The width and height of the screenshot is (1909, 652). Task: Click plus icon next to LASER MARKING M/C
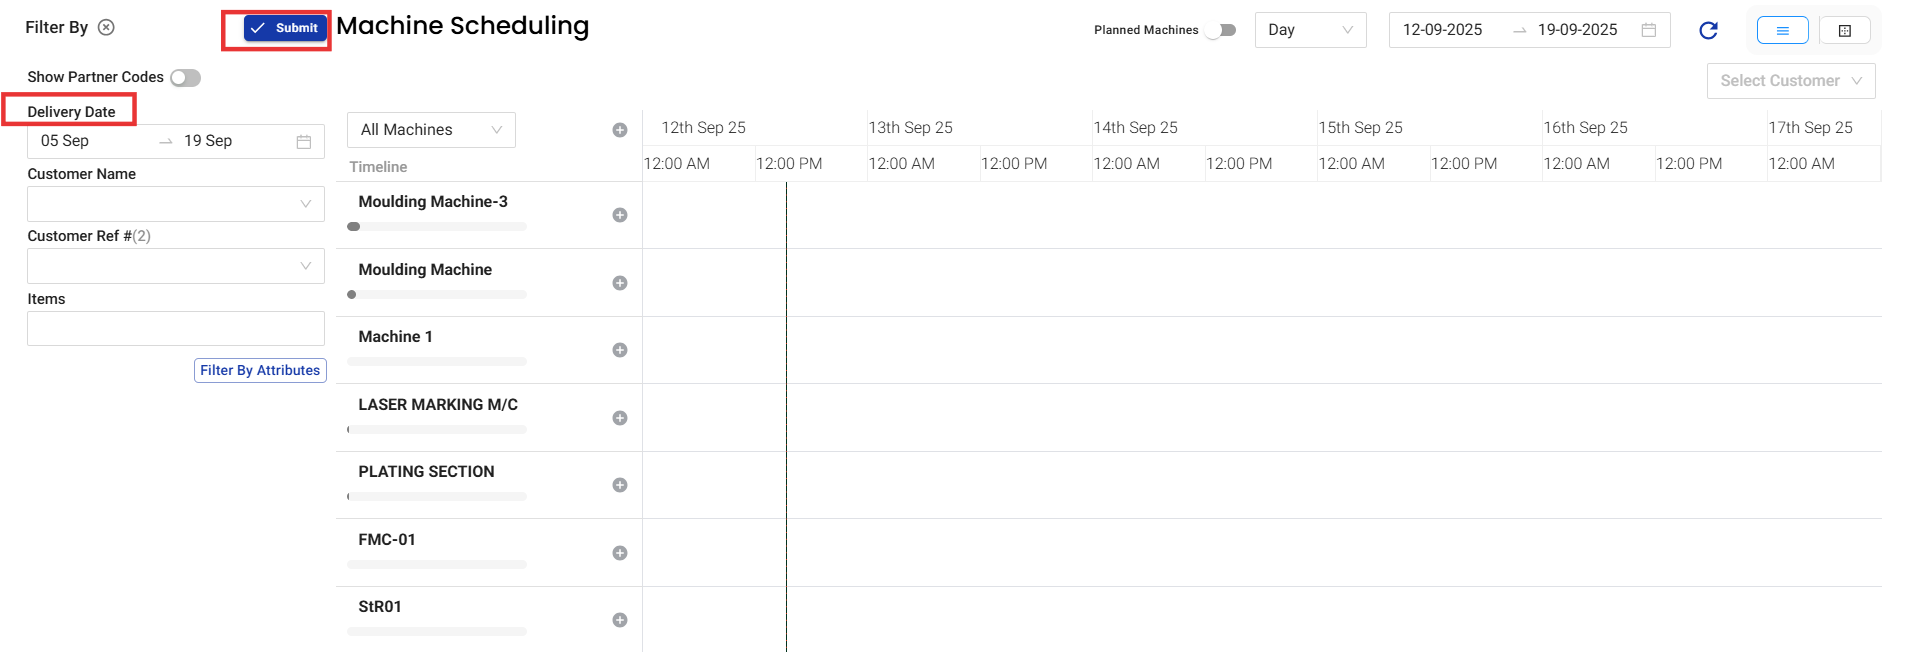tap(620, 418)
